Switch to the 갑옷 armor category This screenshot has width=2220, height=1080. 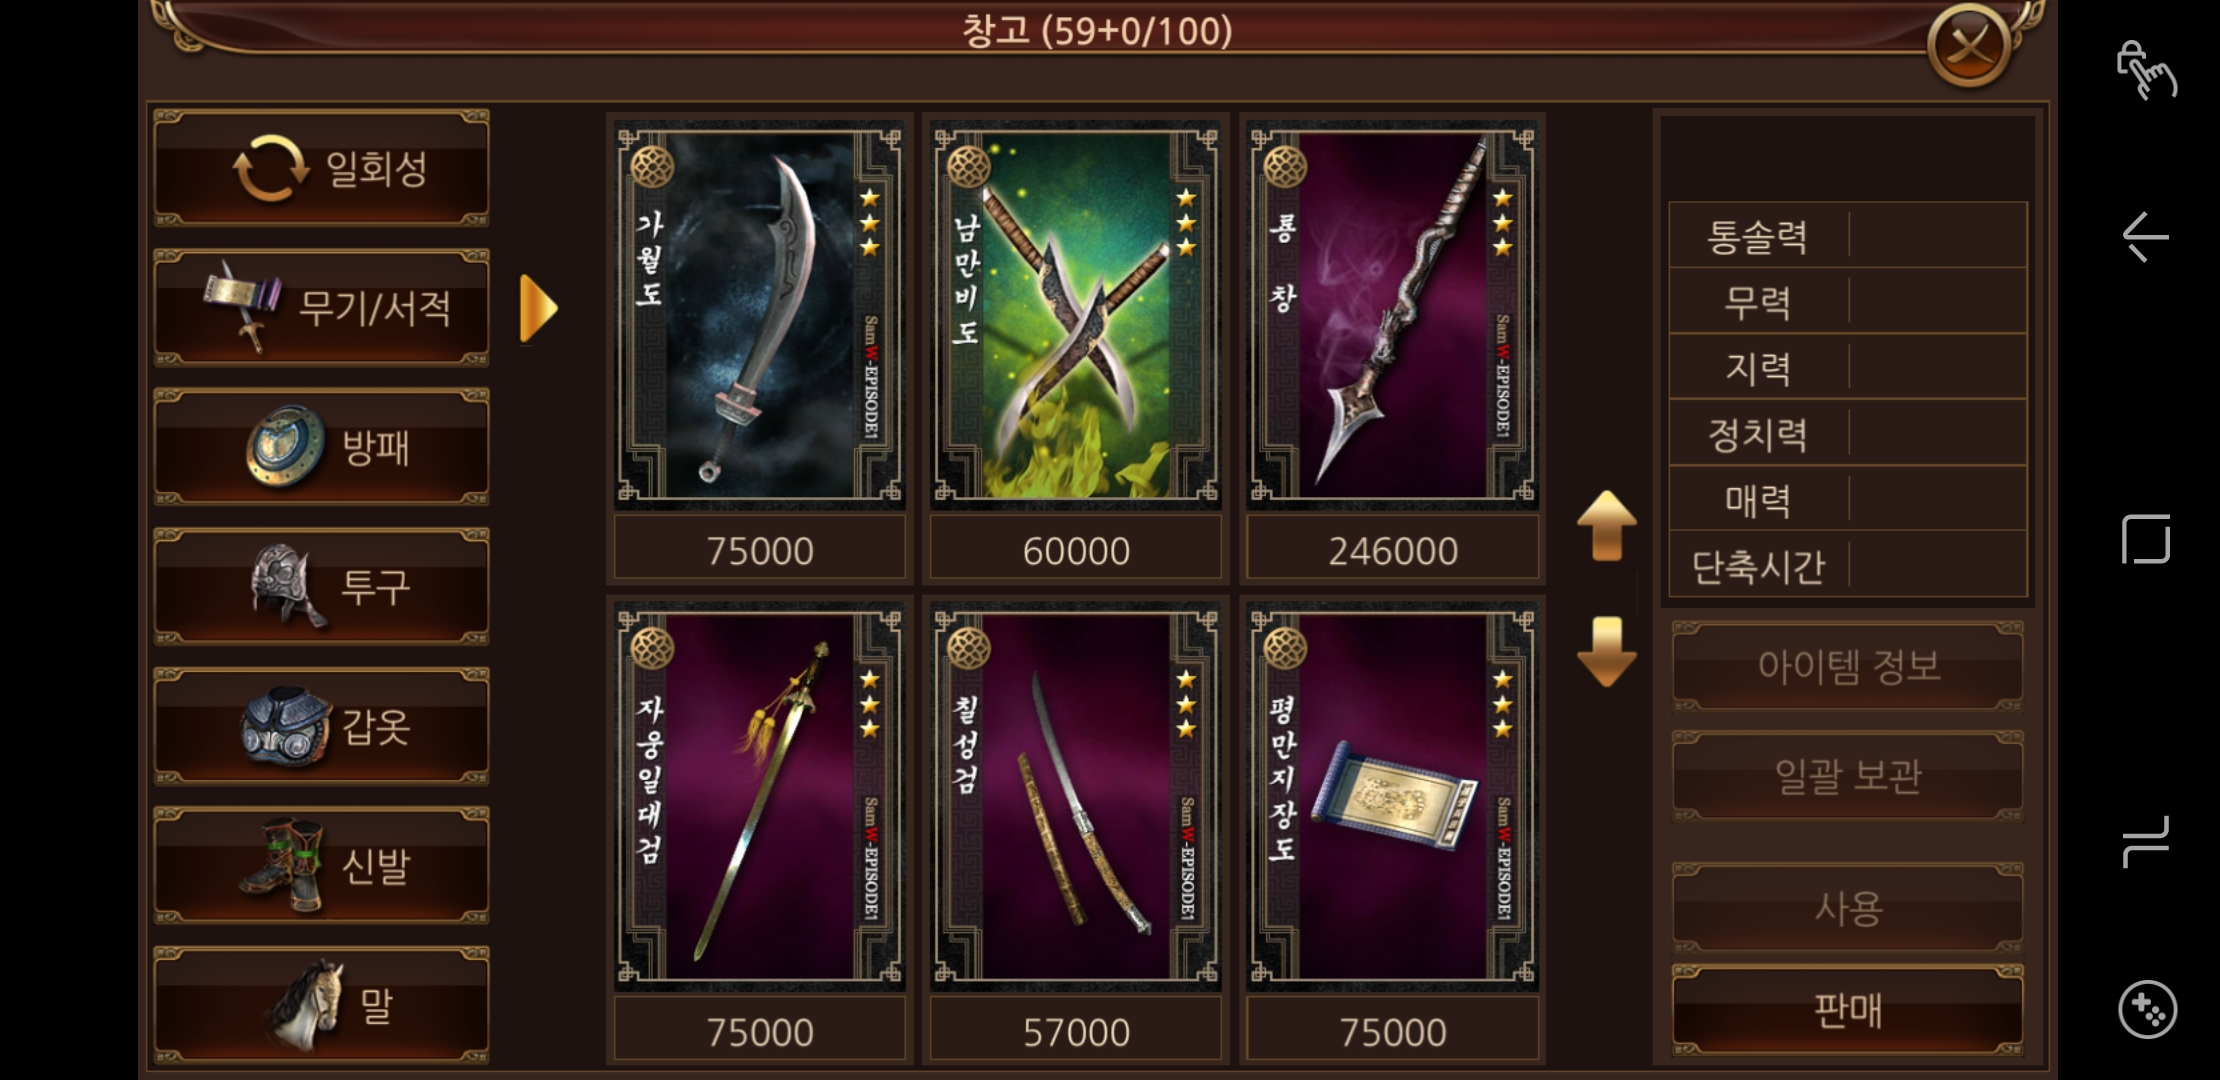(x=321, y=726)
